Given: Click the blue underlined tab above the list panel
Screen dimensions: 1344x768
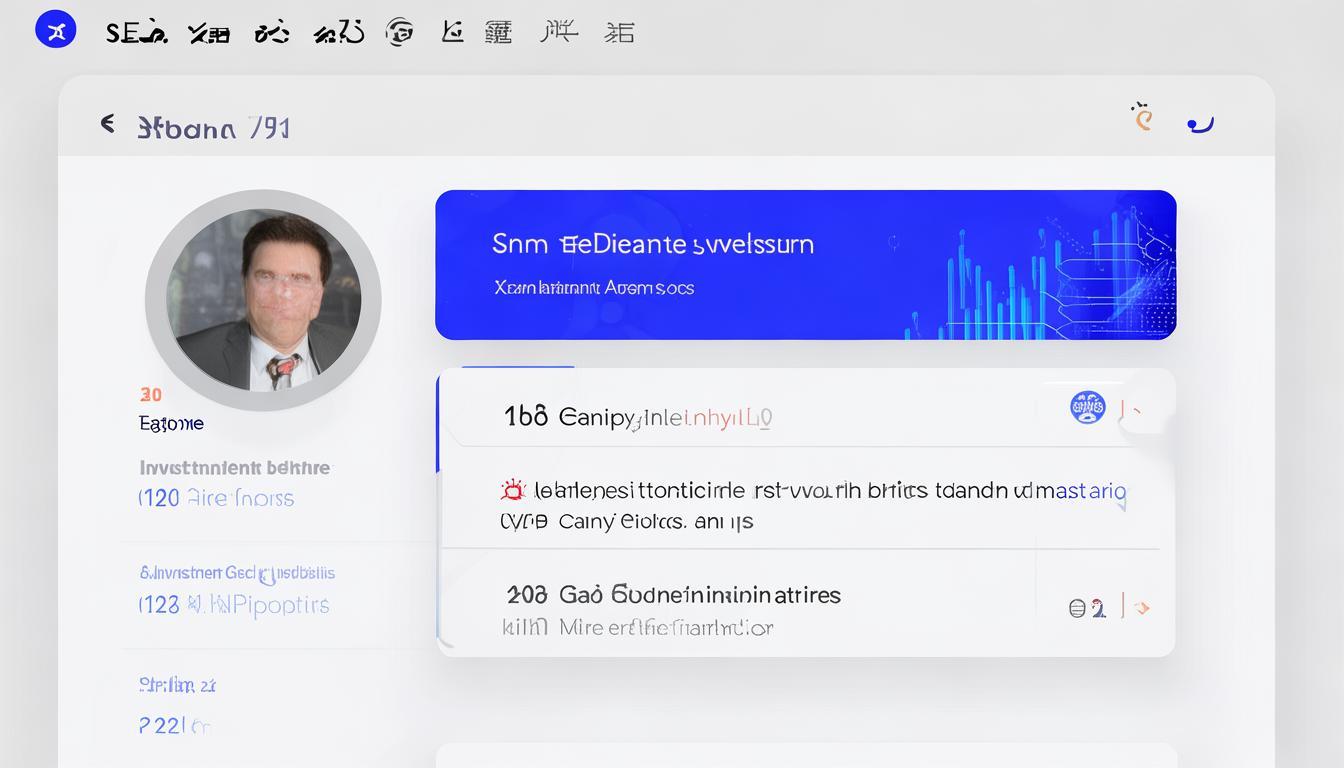Looking at the screenshot, I should click(x=516, y=368).
